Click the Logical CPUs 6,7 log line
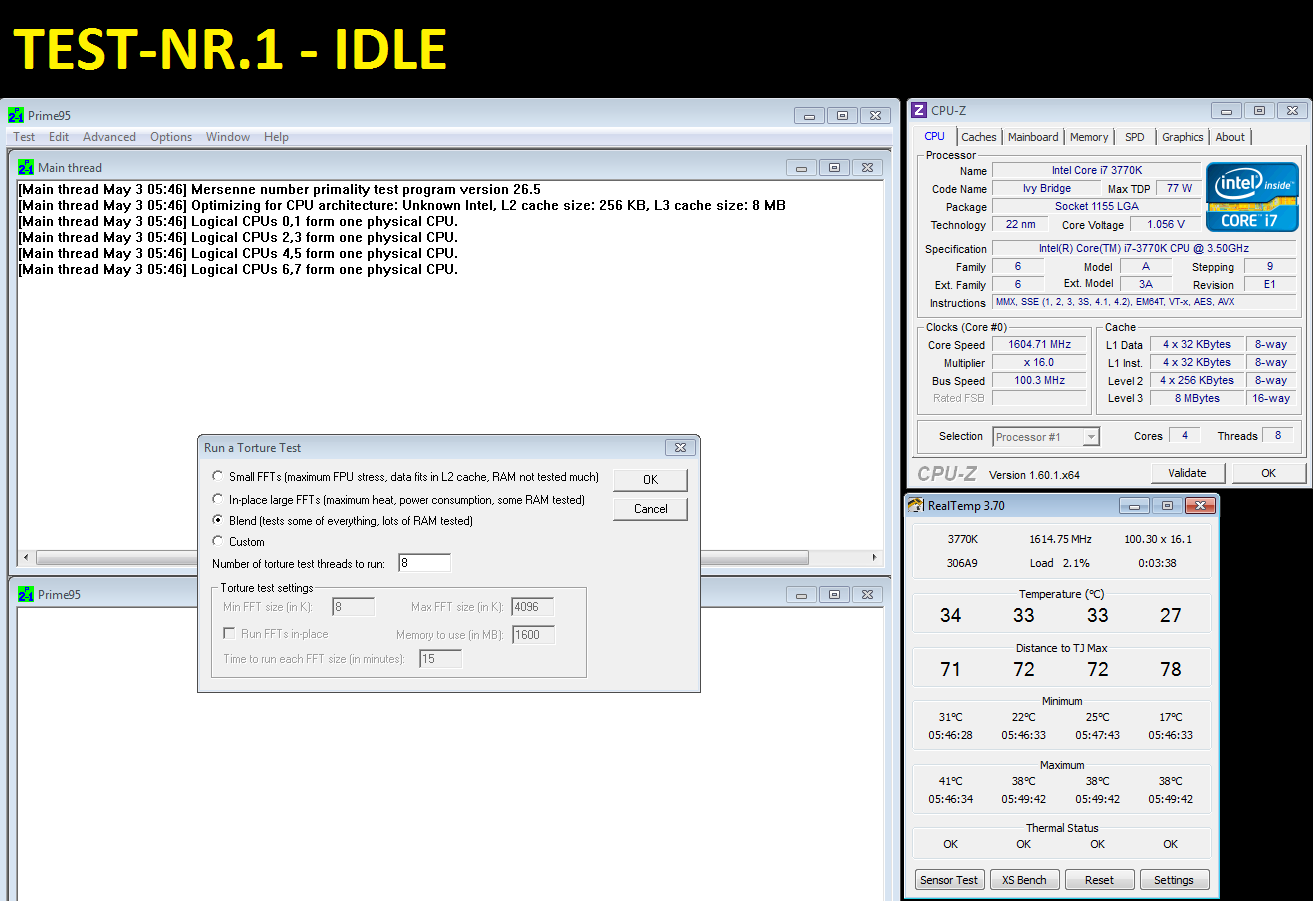Viewport: 1313px width, 901px height. click(x=238, y=269)
